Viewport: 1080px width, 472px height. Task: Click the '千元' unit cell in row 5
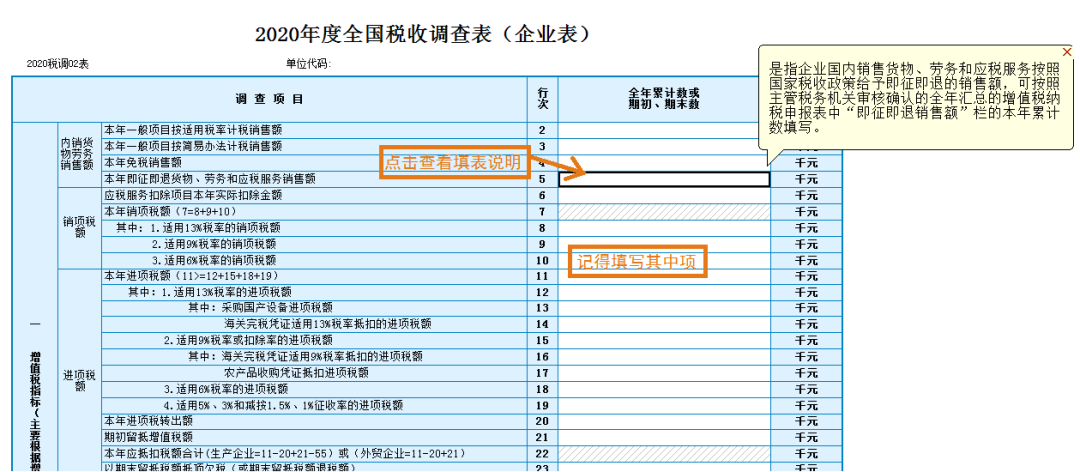[x=807, y=179]
